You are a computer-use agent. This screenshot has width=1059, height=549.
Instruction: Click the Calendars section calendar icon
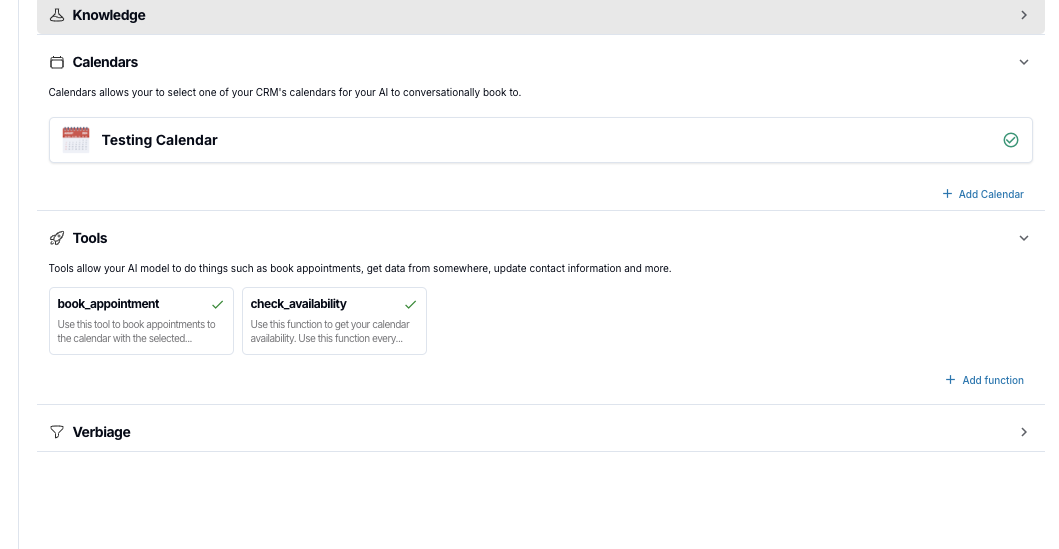tap(57, 62)
